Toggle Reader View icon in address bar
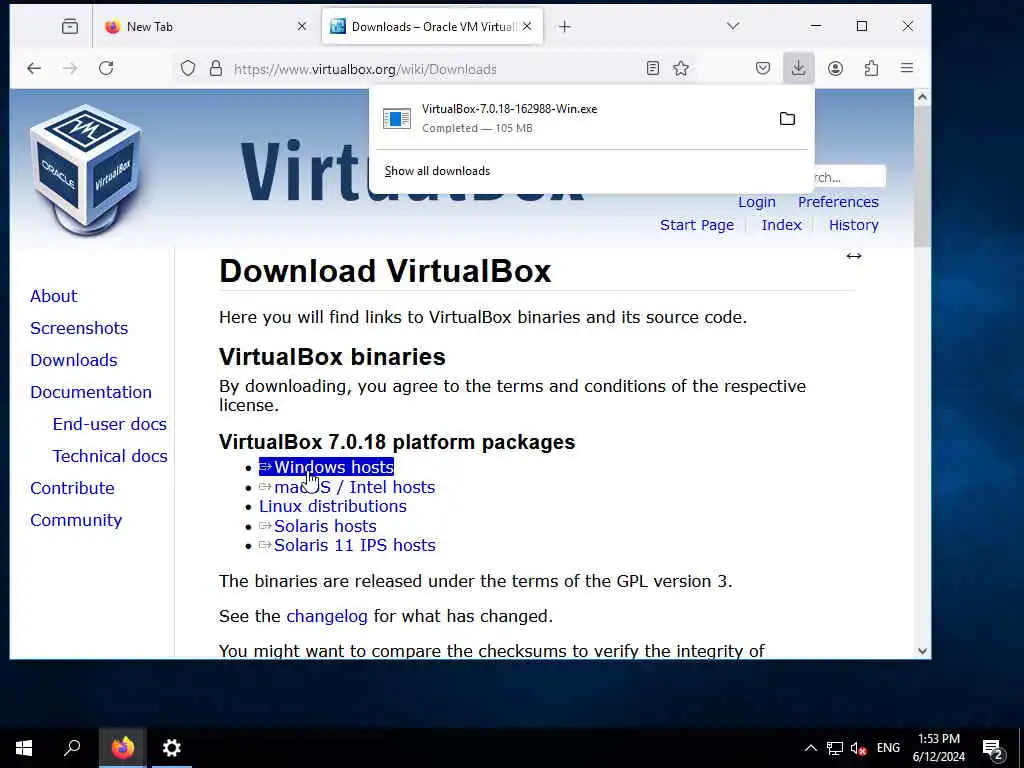This screenshot has width=1024, height=768. tap(652, 69)
